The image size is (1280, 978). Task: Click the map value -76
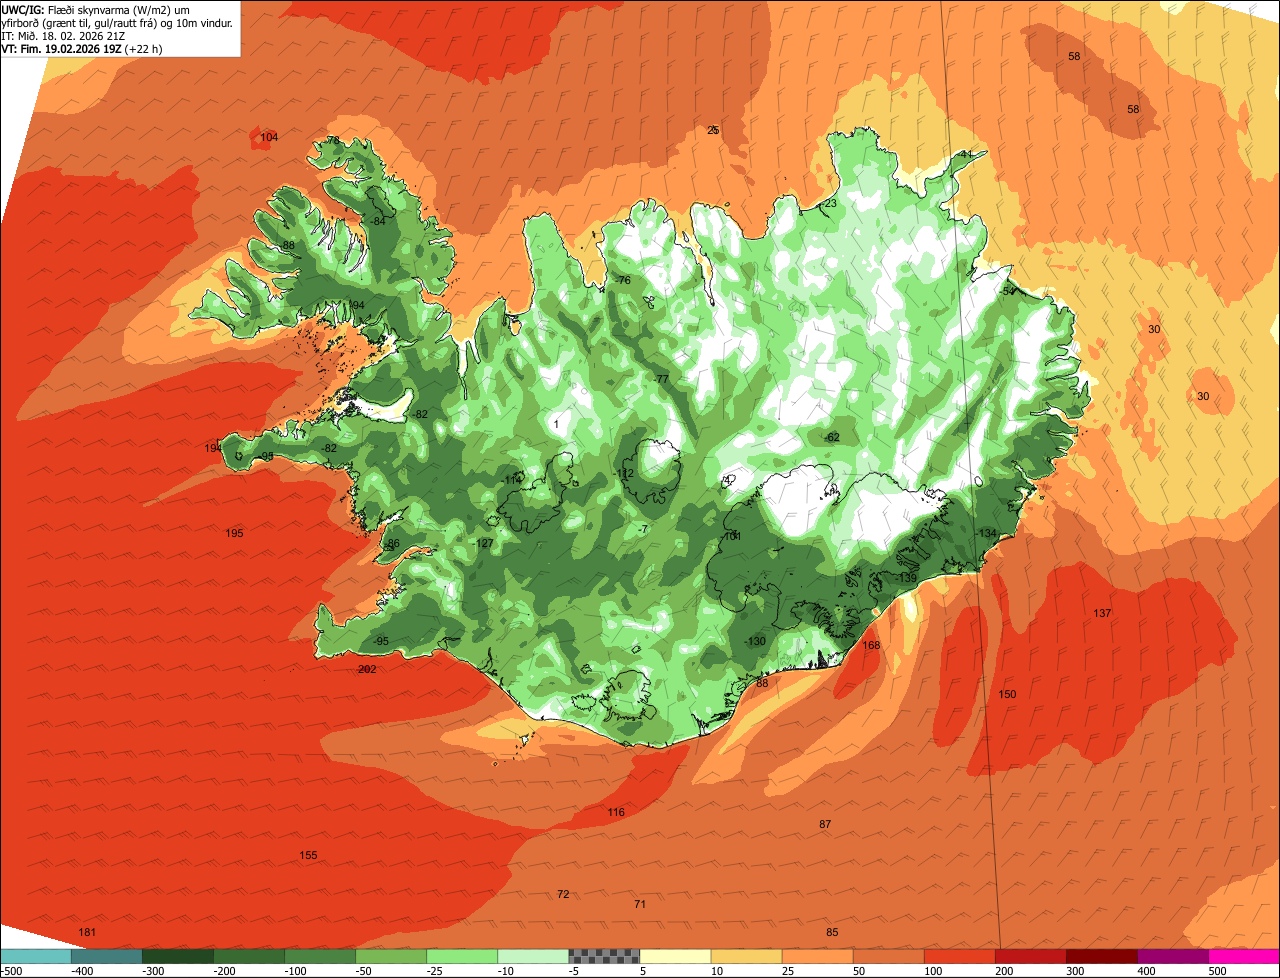[623, 280]
